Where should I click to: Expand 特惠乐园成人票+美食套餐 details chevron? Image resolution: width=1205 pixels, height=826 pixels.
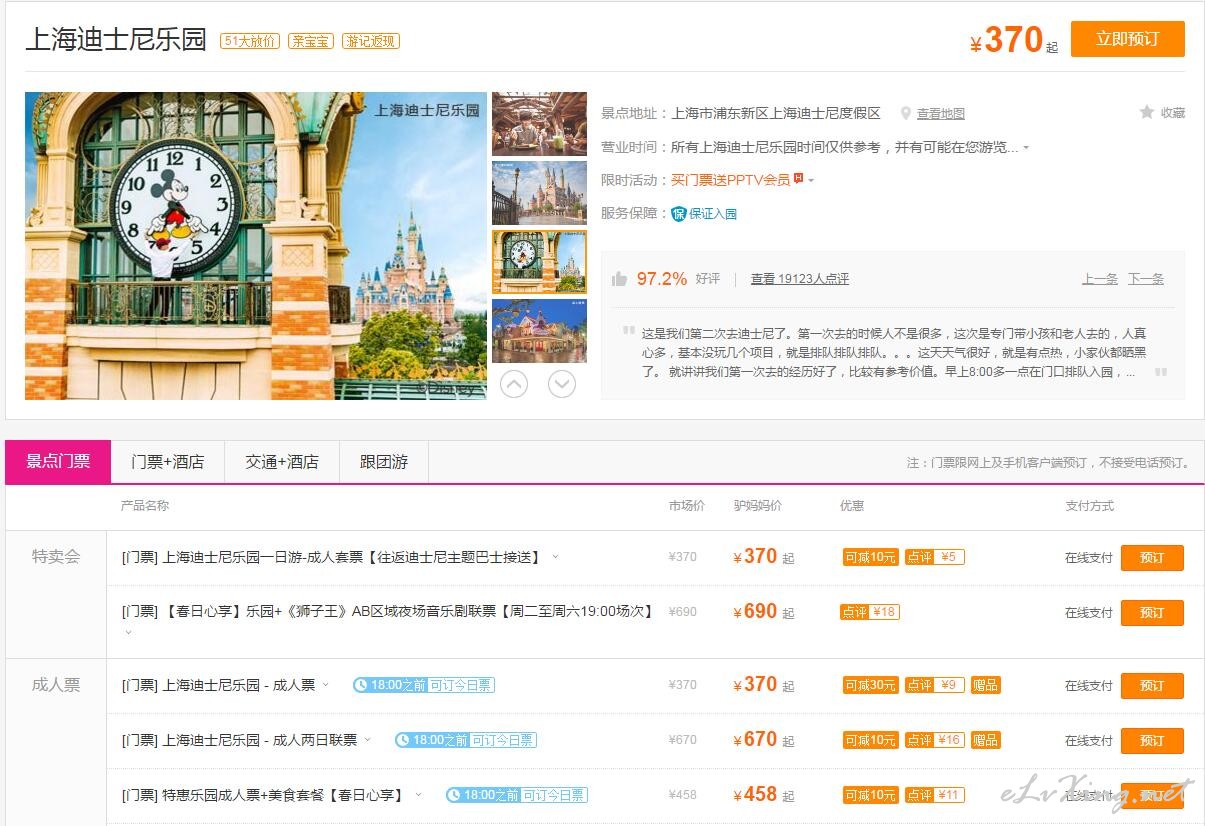(x=419, y=795)
